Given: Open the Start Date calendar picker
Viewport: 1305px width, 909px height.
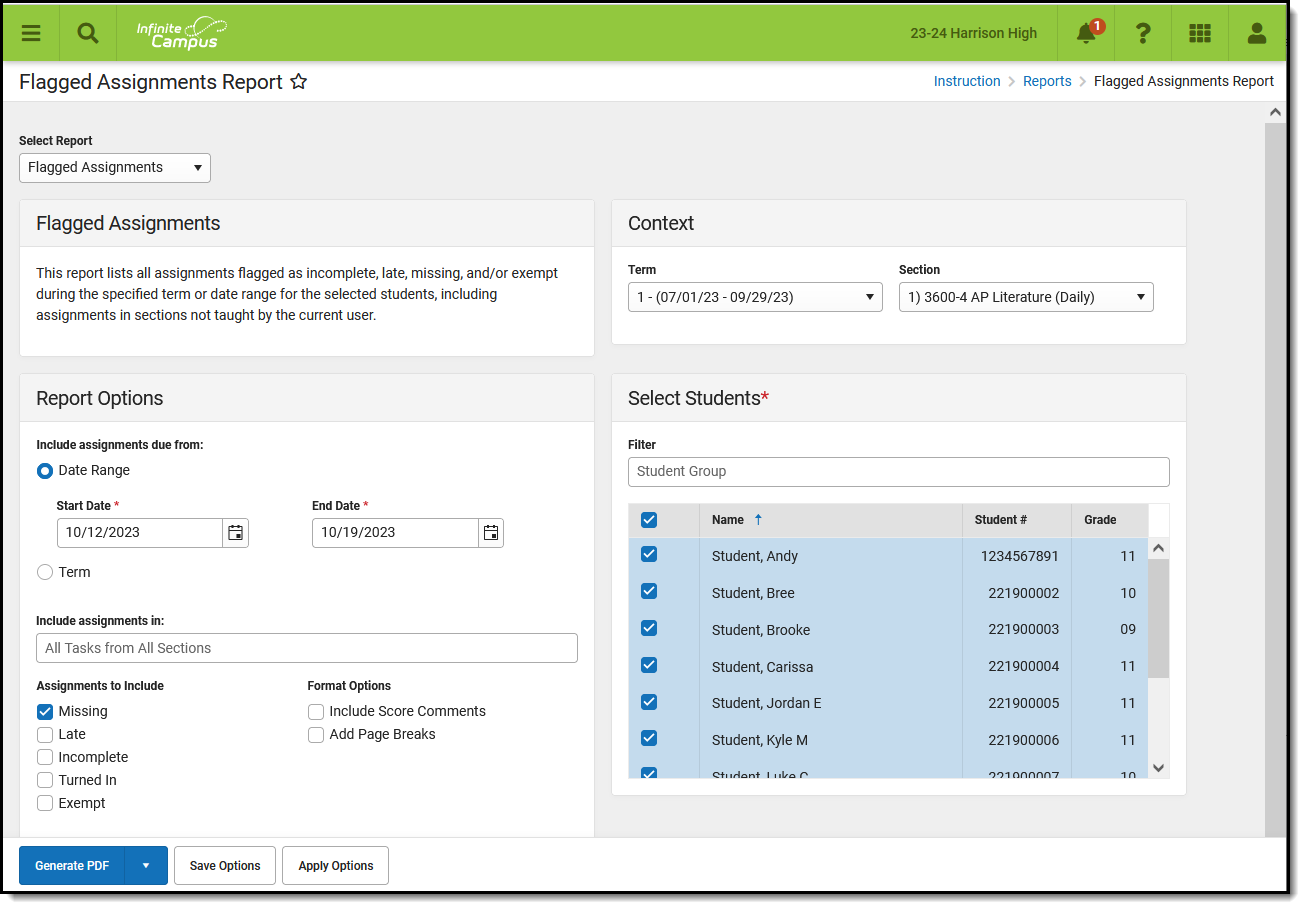Looking at the screenshot, I should (235, 533).
